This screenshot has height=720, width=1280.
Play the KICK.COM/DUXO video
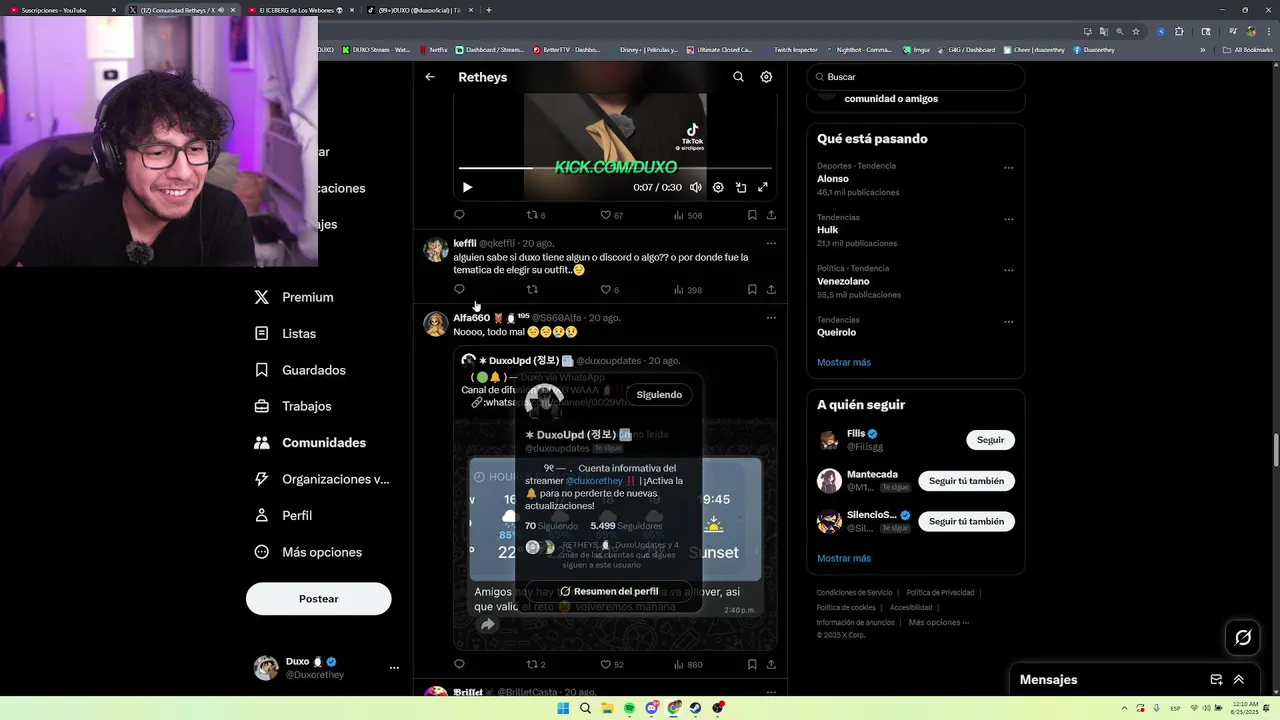pyautogui.click(x=467, y=187)
